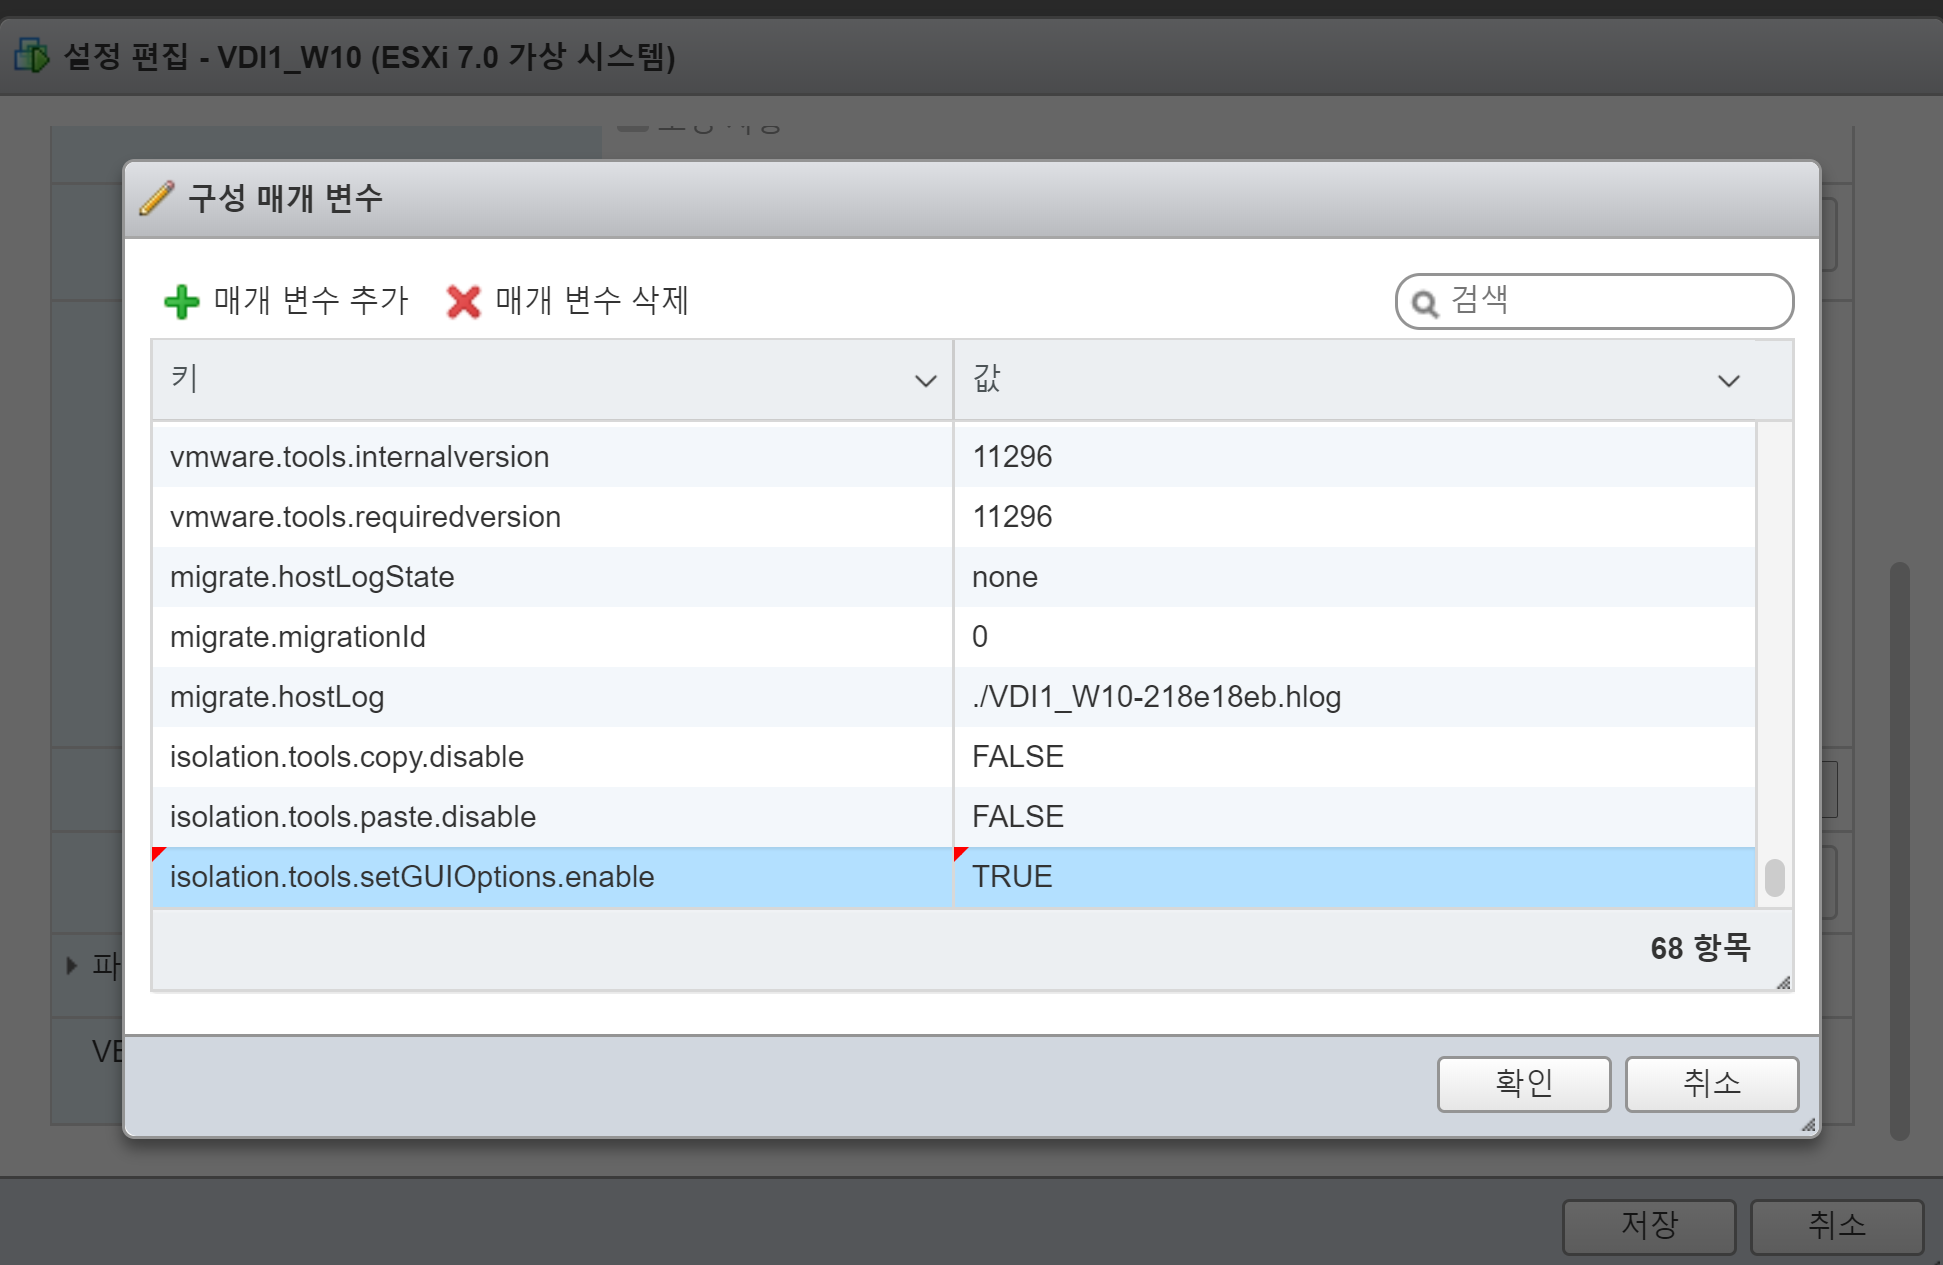This screenshot has width=1943, height=1265.
Task: Expand the collapsed 파 section triangle
Action: 71,965
